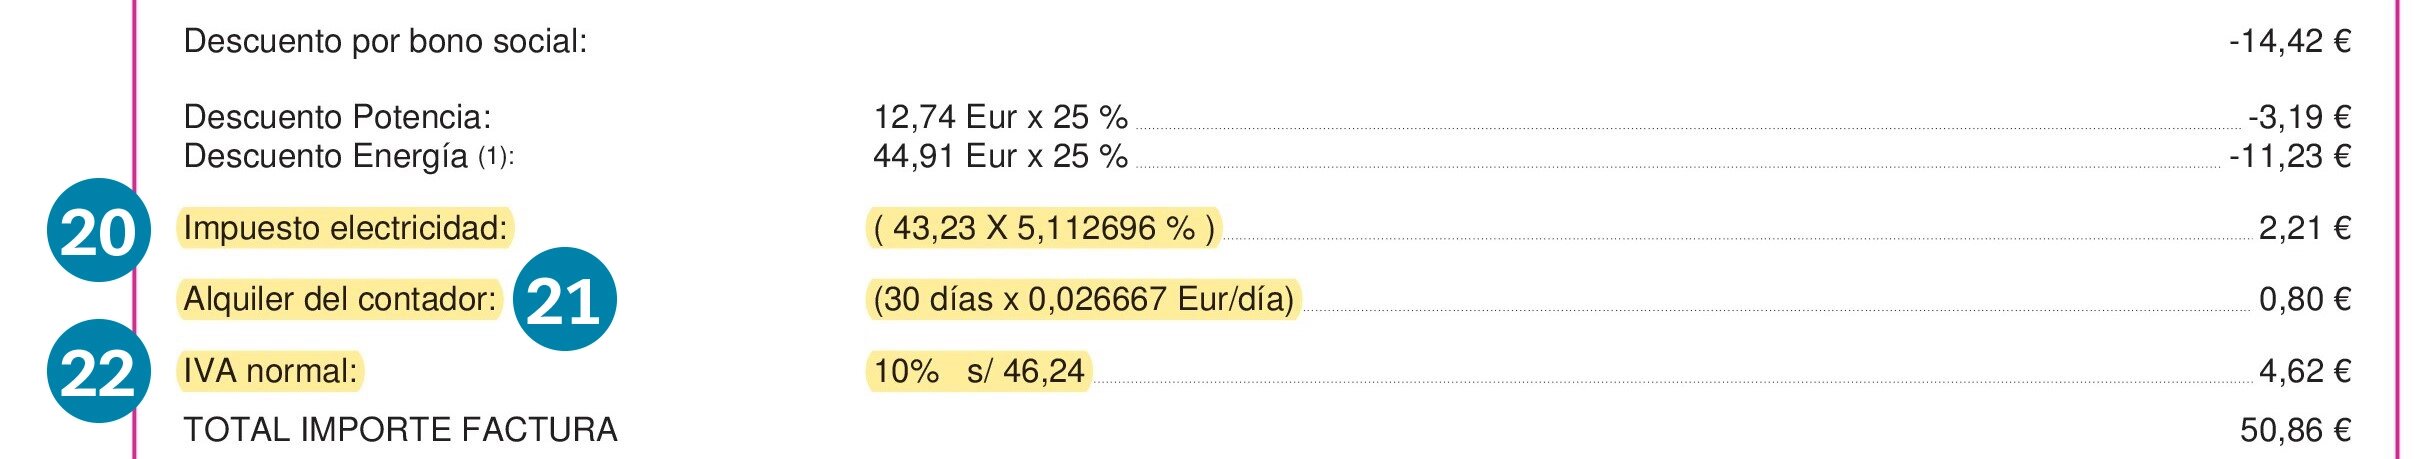This screenshot has height=459, width=2415.
Task: Click the Descuento Energía label
Action: click(x=349, y=157)
